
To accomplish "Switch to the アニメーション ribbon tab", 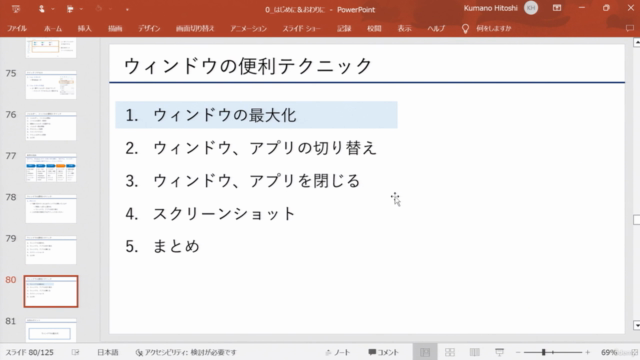I will pos(248,29).
